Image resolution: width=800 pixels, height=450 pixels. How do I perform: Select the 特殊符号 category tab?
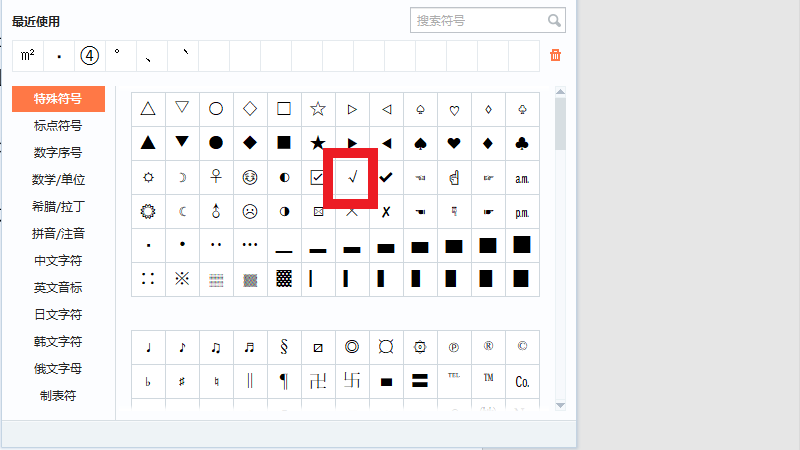click(x=58, y=99)
